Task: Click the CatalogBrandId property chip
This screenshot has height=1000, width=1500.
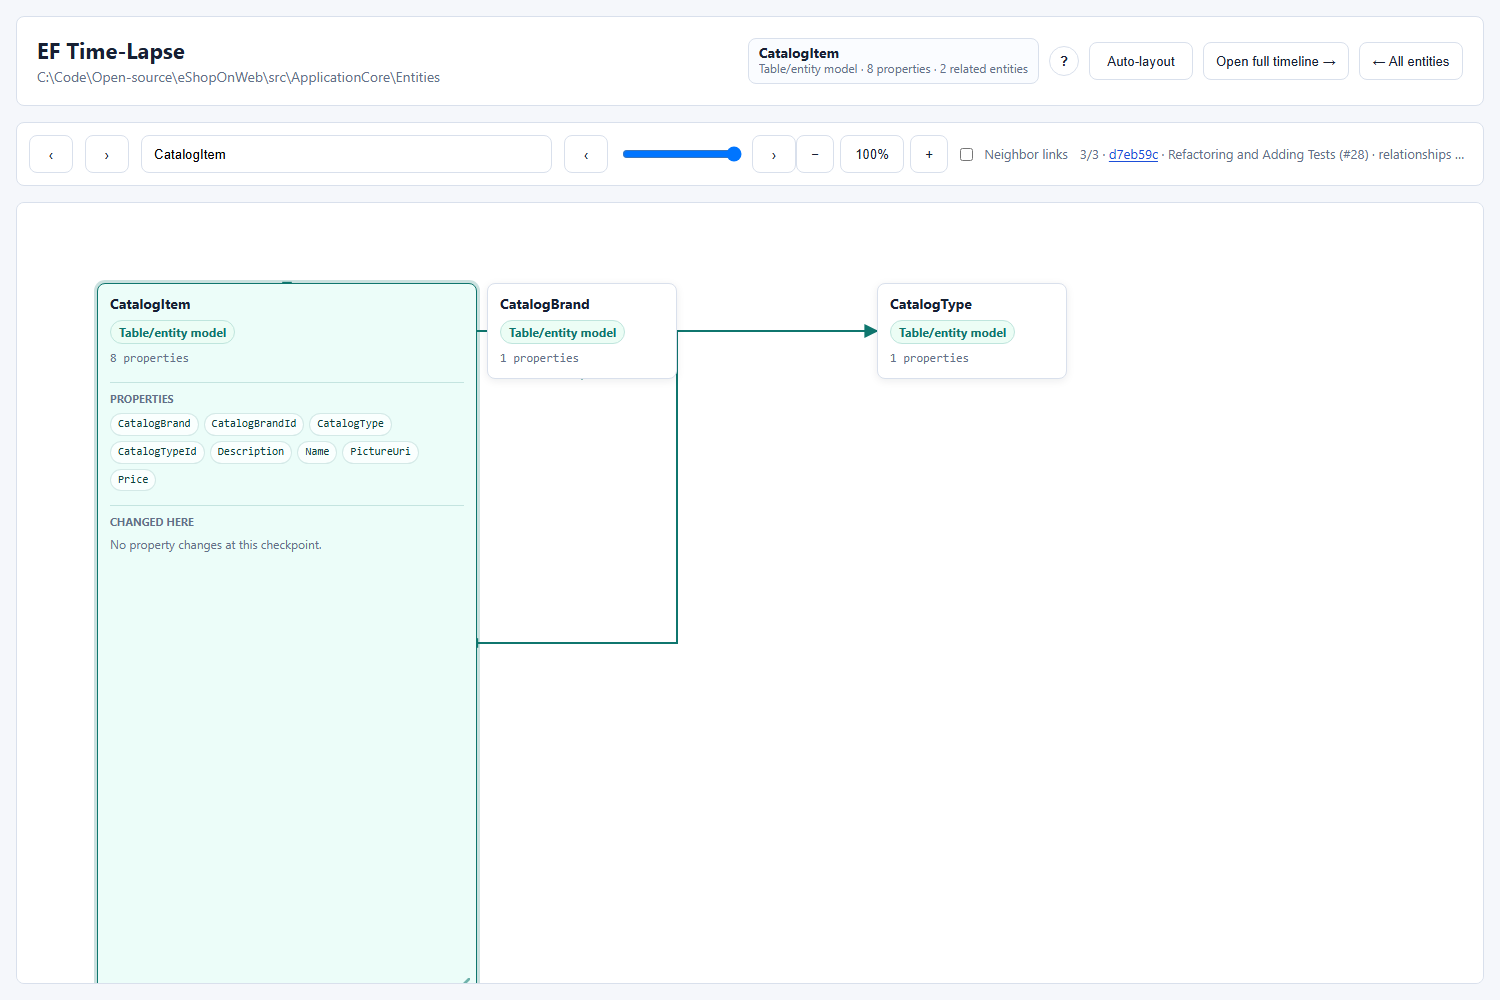Action: pyautogui.click(x=254, y=424)
